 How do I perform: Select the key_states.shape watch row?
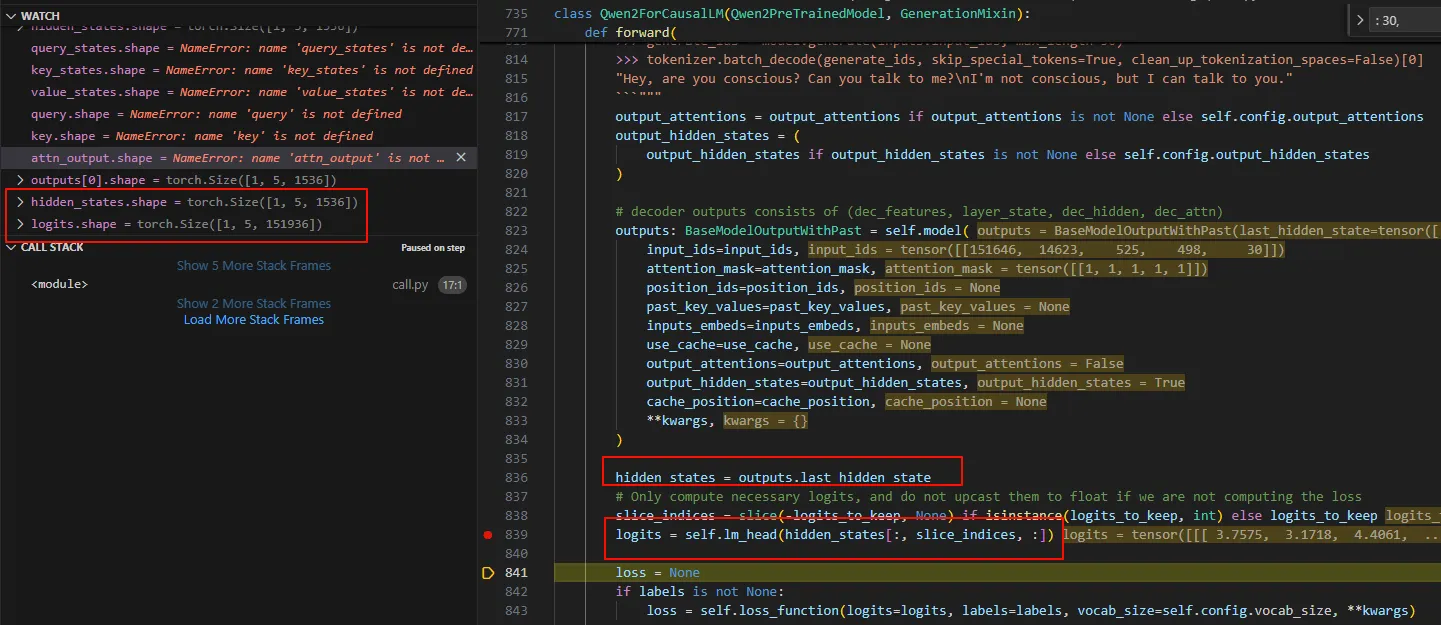[238, 70]
